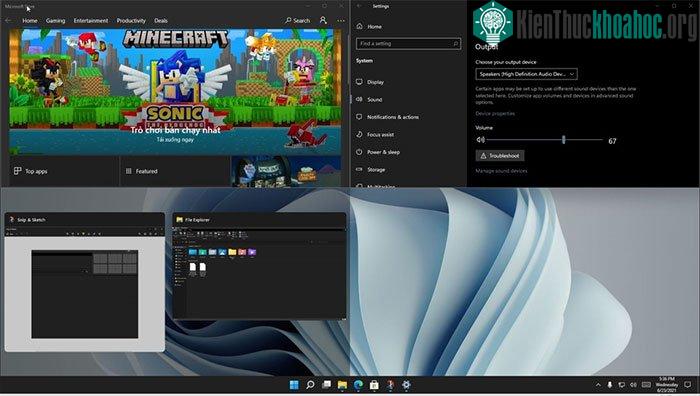
Task: Open the Featured tile in Store
Action: 175,171
